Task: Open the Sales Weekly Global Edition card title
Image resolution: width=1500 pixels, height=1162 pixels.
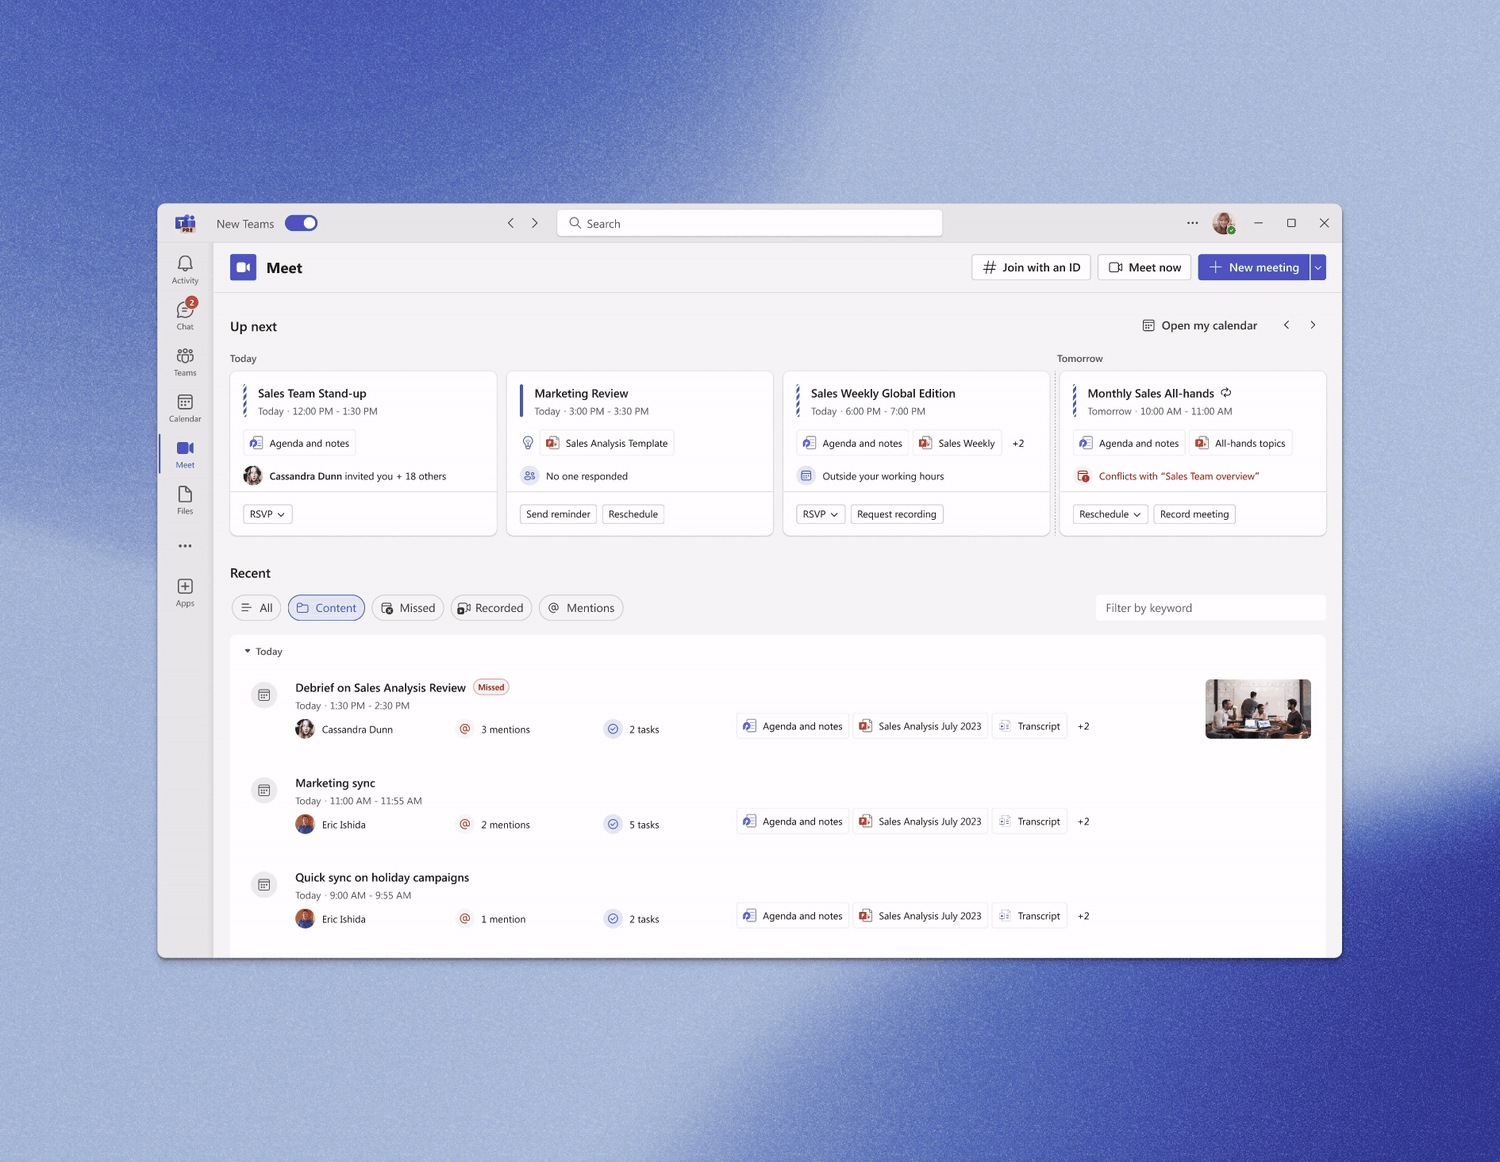Action: pos(883,393)
